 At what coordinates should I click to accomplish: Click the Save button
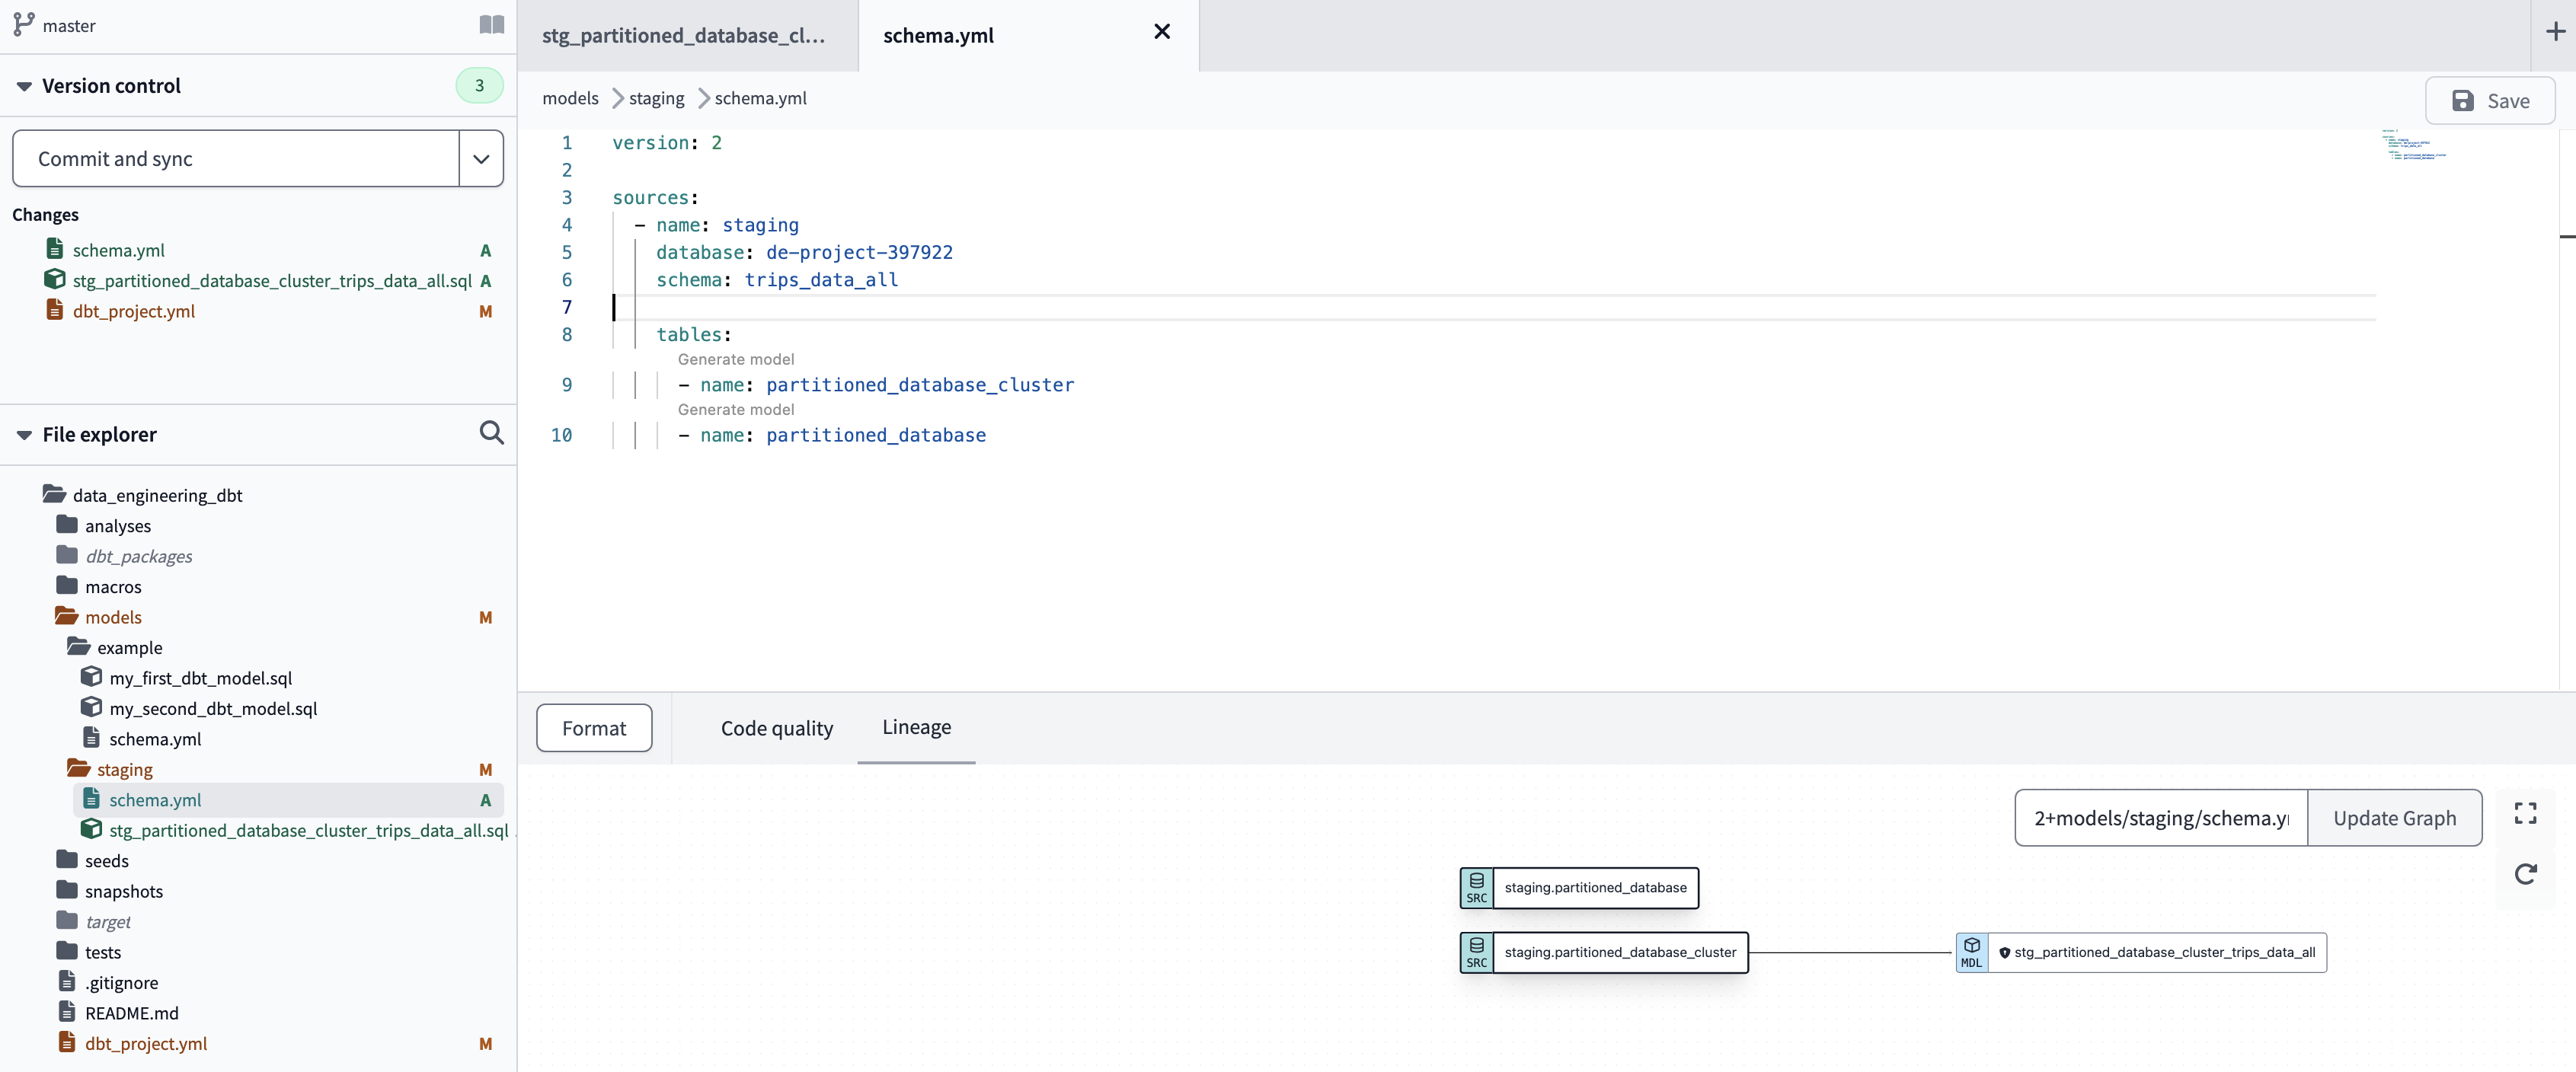[x=2490, y=101]
